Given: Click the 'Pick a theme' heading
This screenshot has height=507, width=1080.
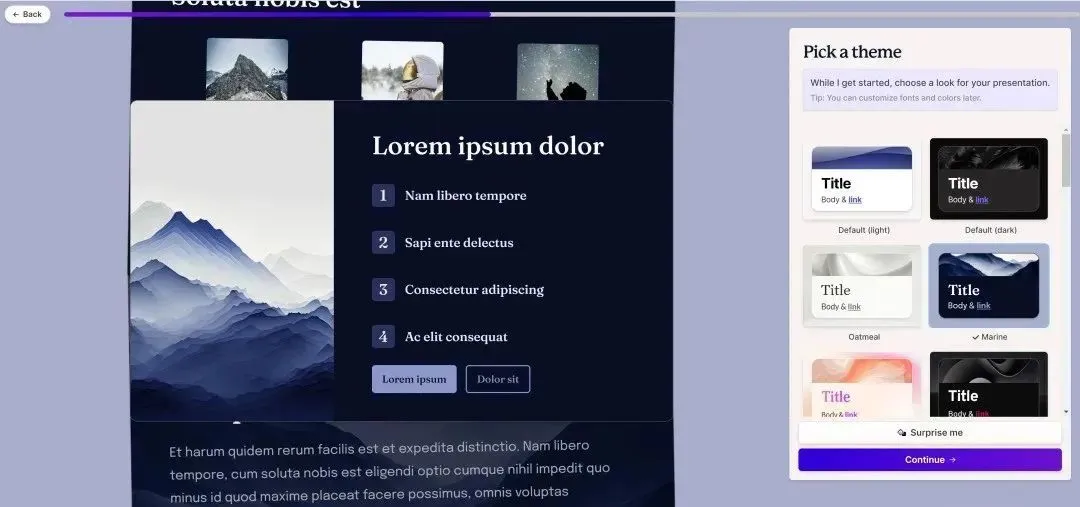Looking at the screenshot, I should tap(852, 52).
